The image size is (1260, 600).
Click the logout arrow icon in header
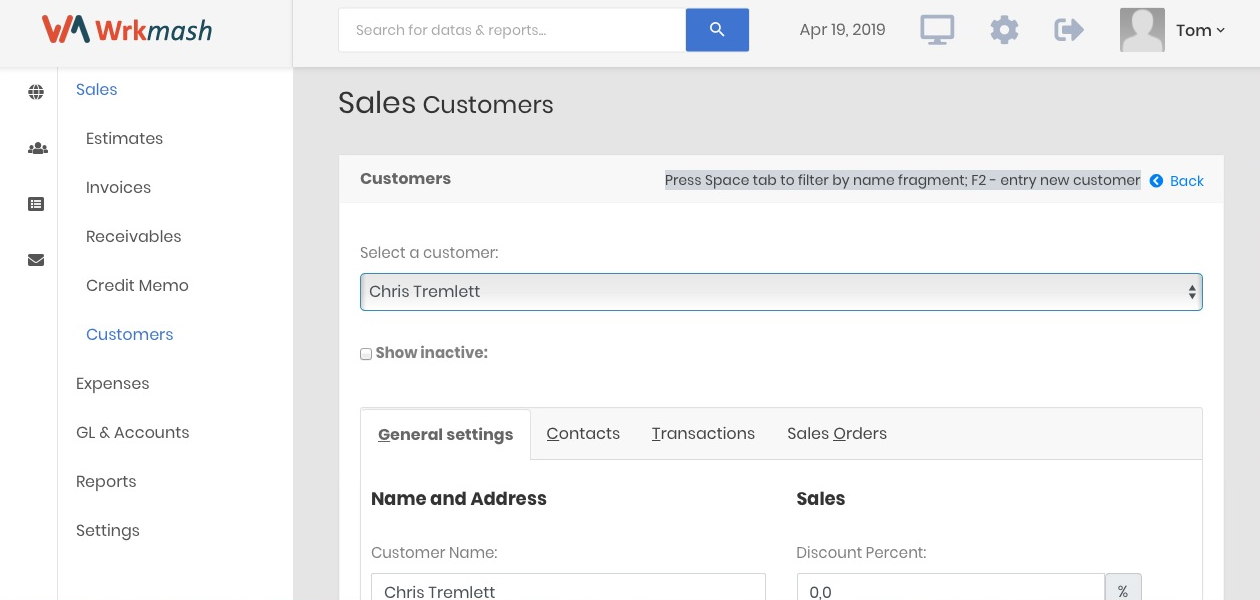click(x=1069, y=30)
